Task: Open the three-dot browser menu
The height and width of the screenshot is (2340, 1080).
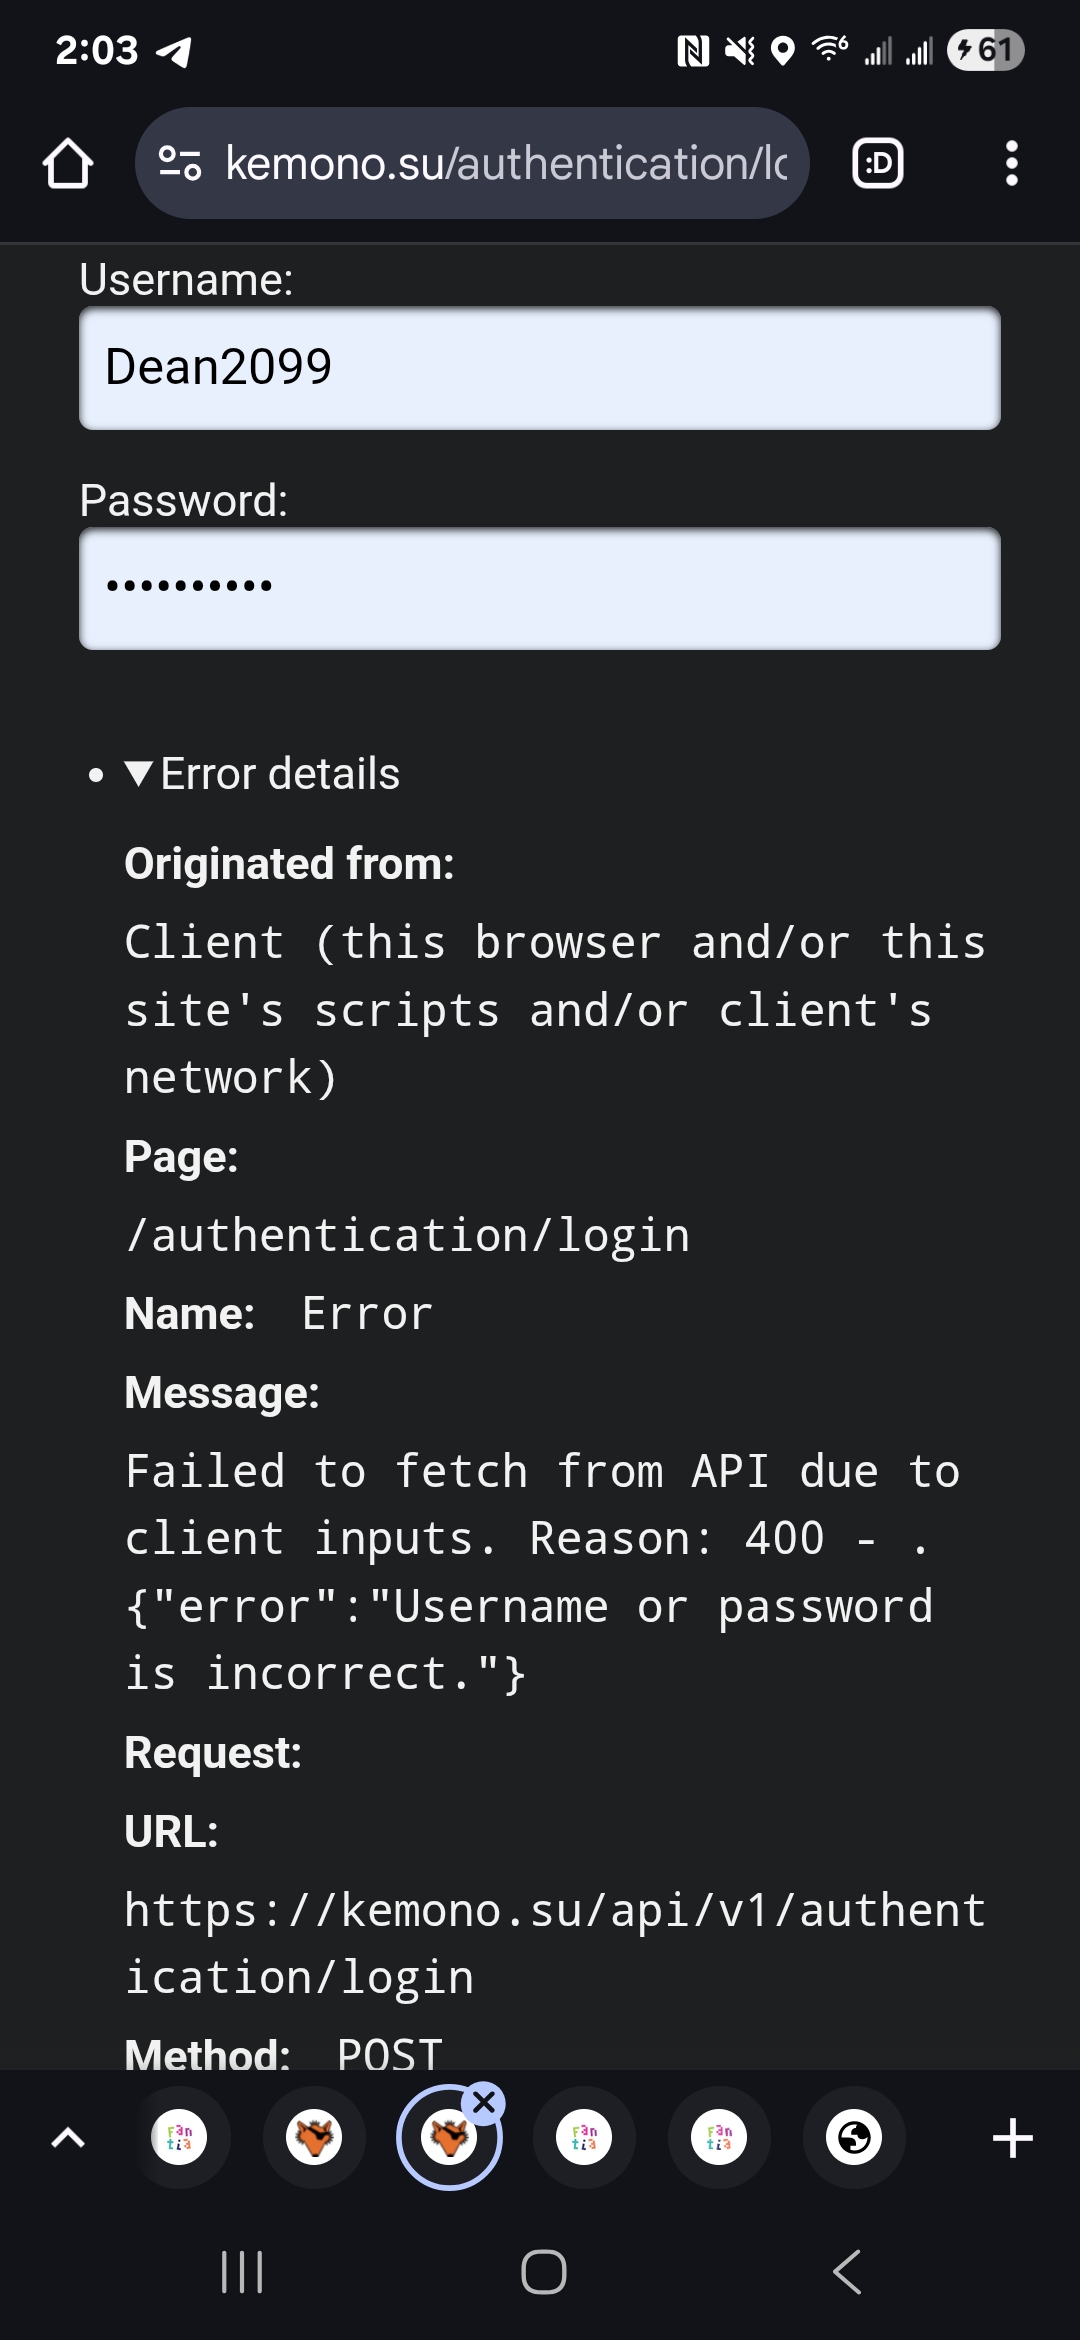Action: [1012, 163]
